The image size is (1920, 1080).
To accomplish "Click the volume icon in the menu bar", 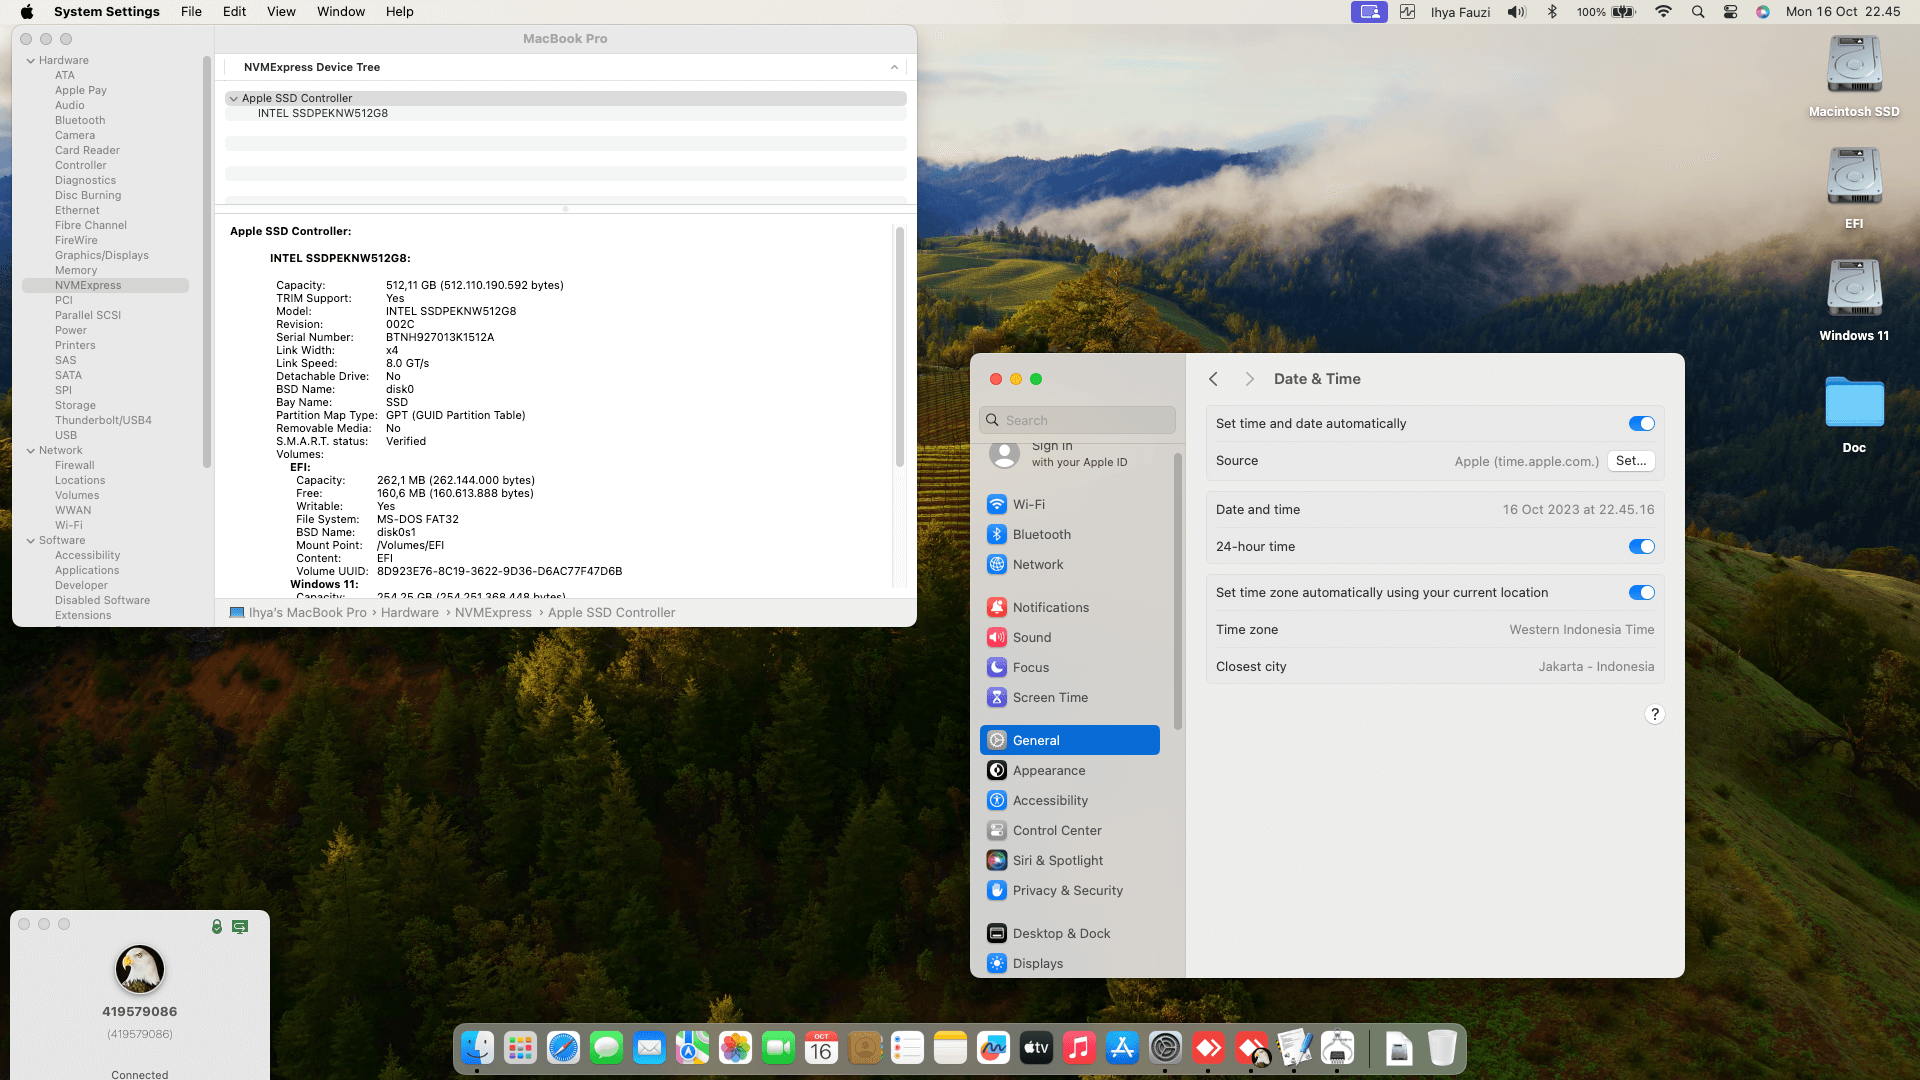I will (1517, 12).
